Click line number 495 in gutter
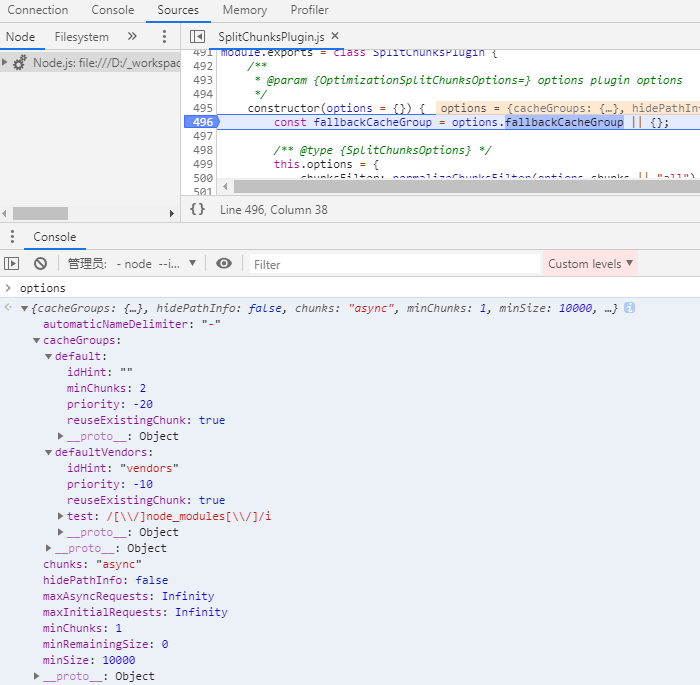 [203, 108]
